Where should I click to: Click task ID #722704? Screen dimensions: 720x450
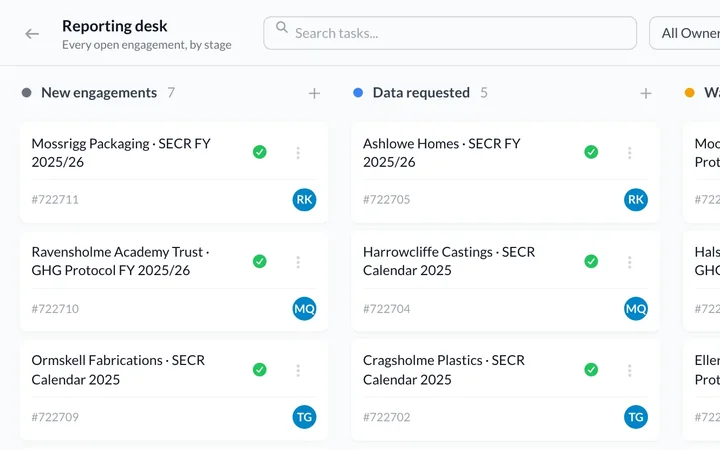pyautogui.click(x=387, y=309)
